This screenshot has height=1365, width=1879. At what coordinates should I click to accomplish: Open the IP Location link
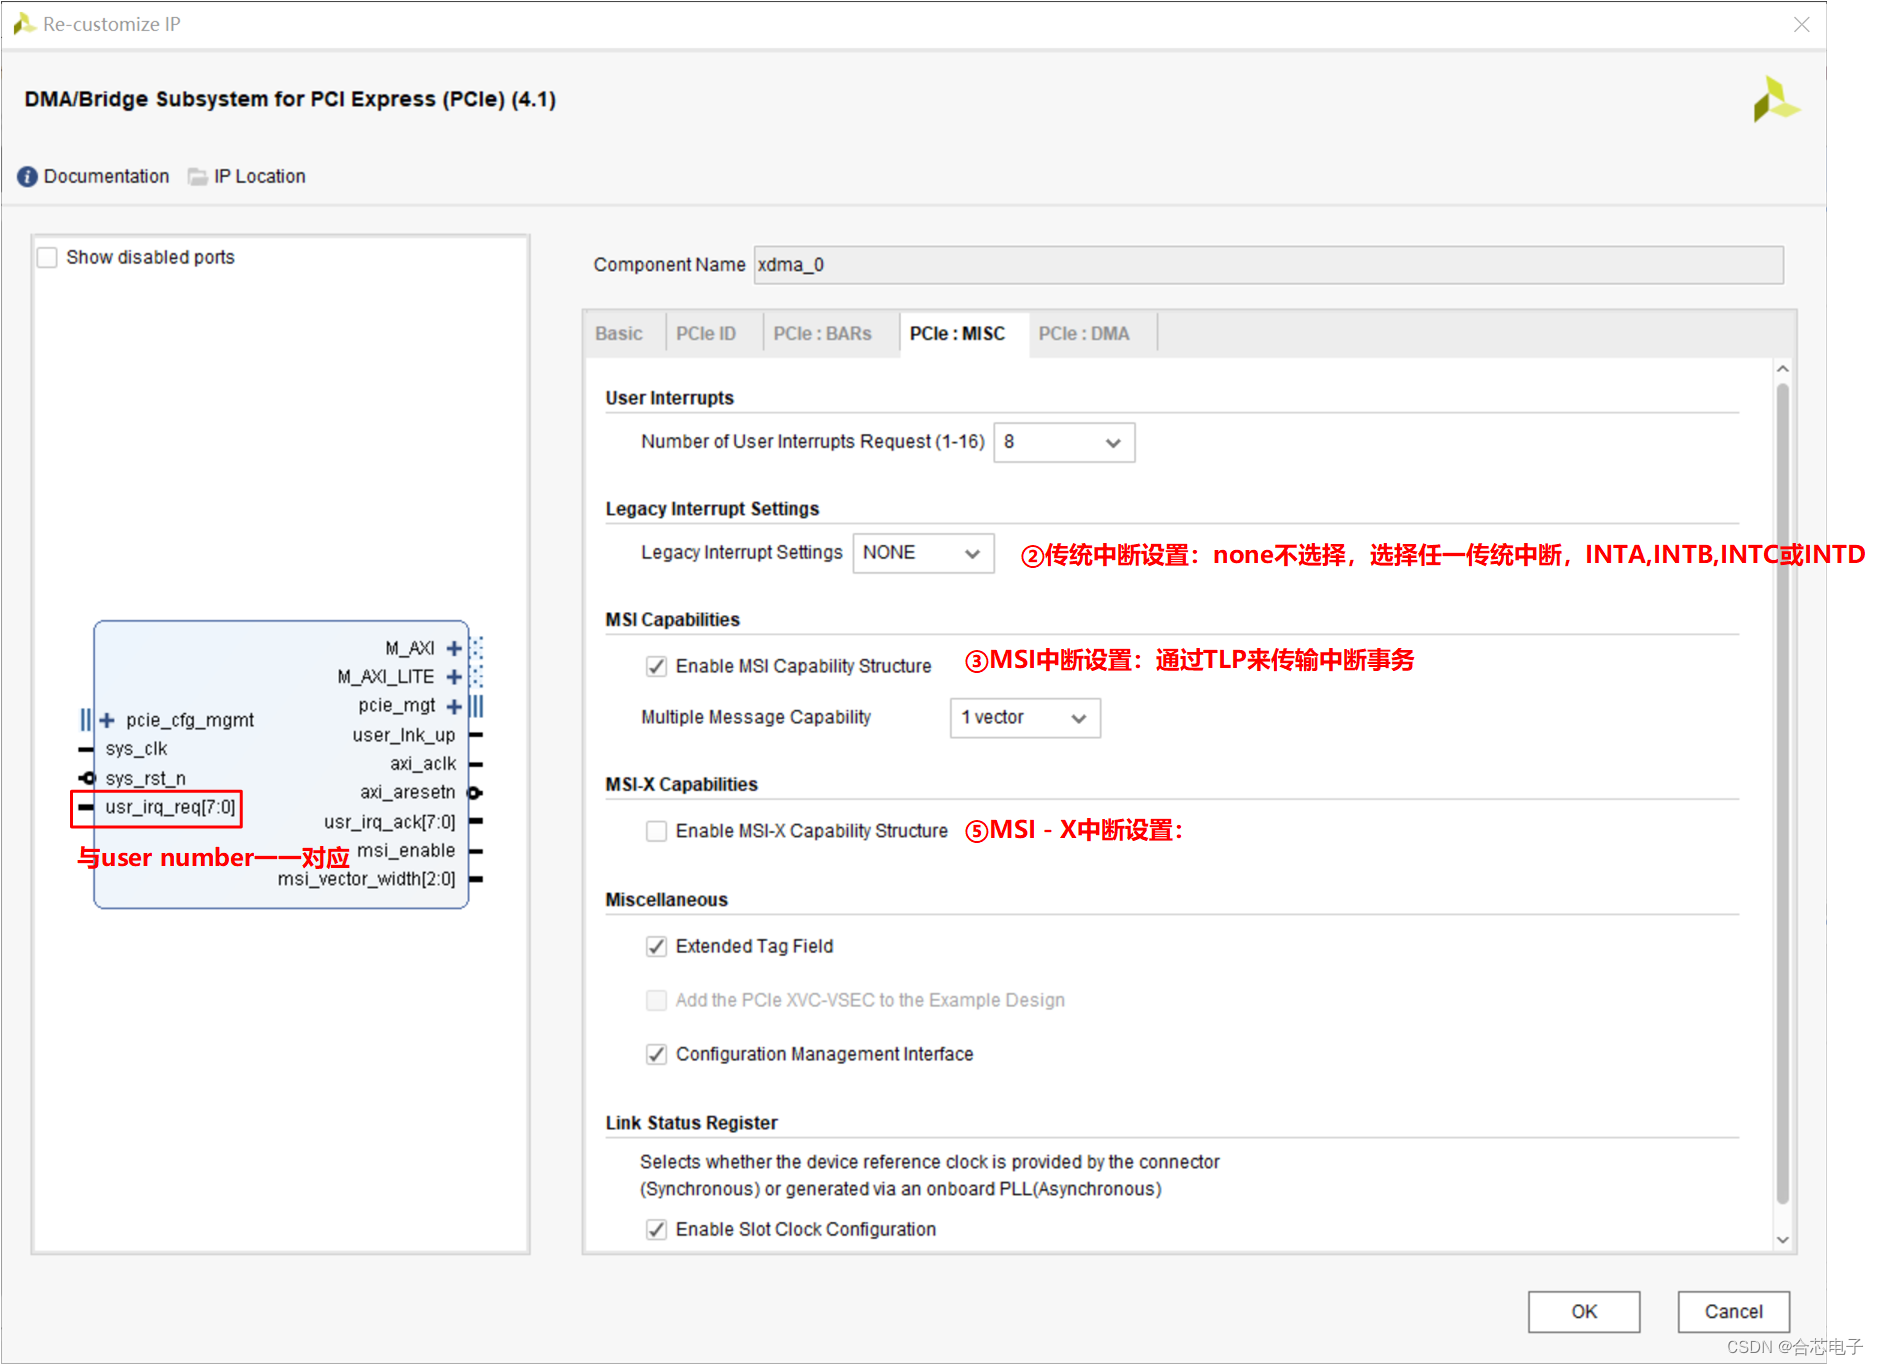(x=260, y=177)
